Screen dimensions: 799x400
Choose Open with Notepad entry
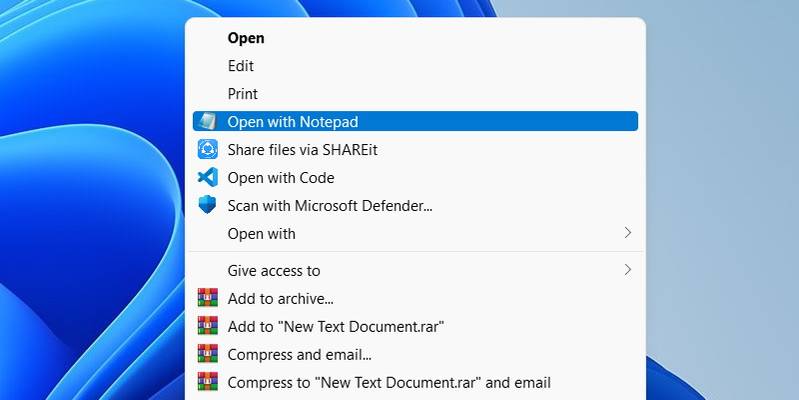pyautogui.click(x=415, y=121)
